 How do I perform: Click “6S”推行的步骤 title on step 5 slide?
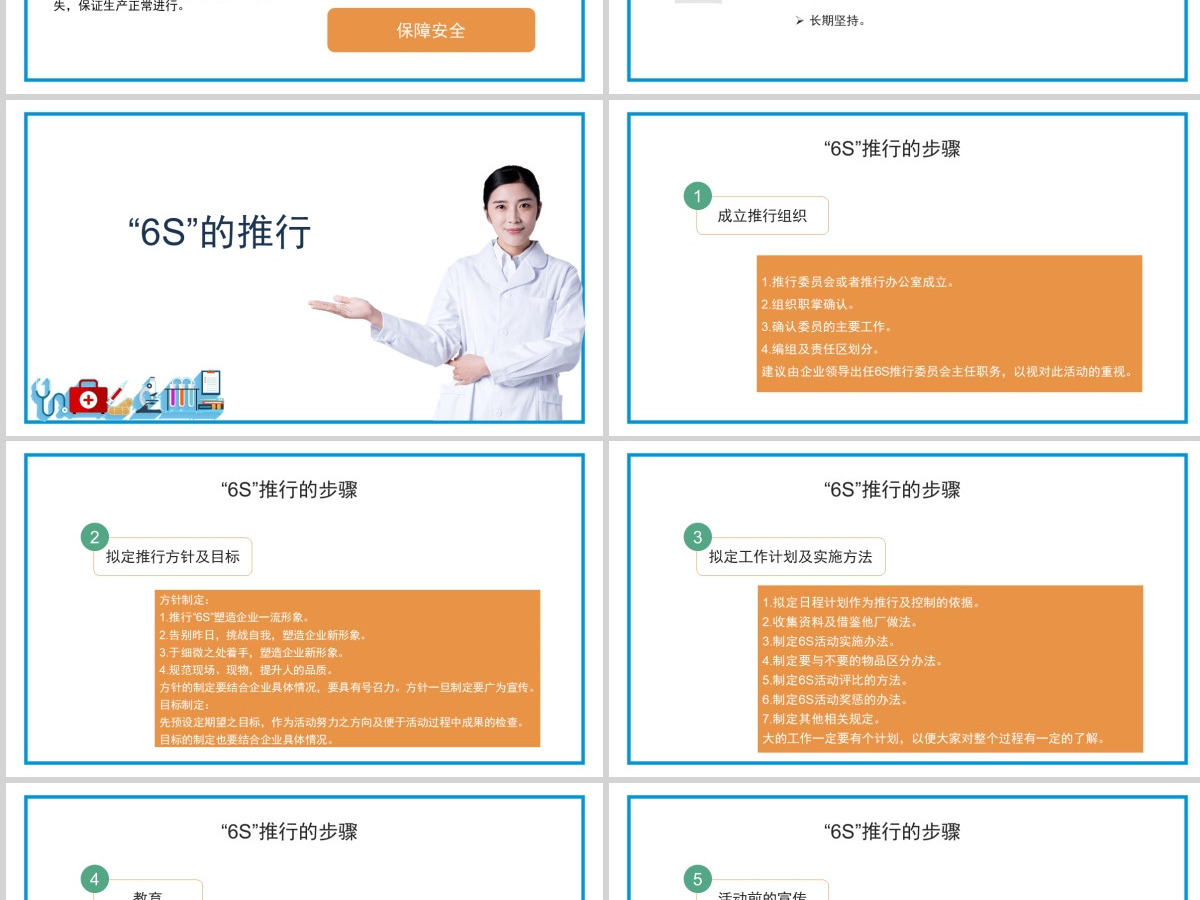[x=892, y=832]
